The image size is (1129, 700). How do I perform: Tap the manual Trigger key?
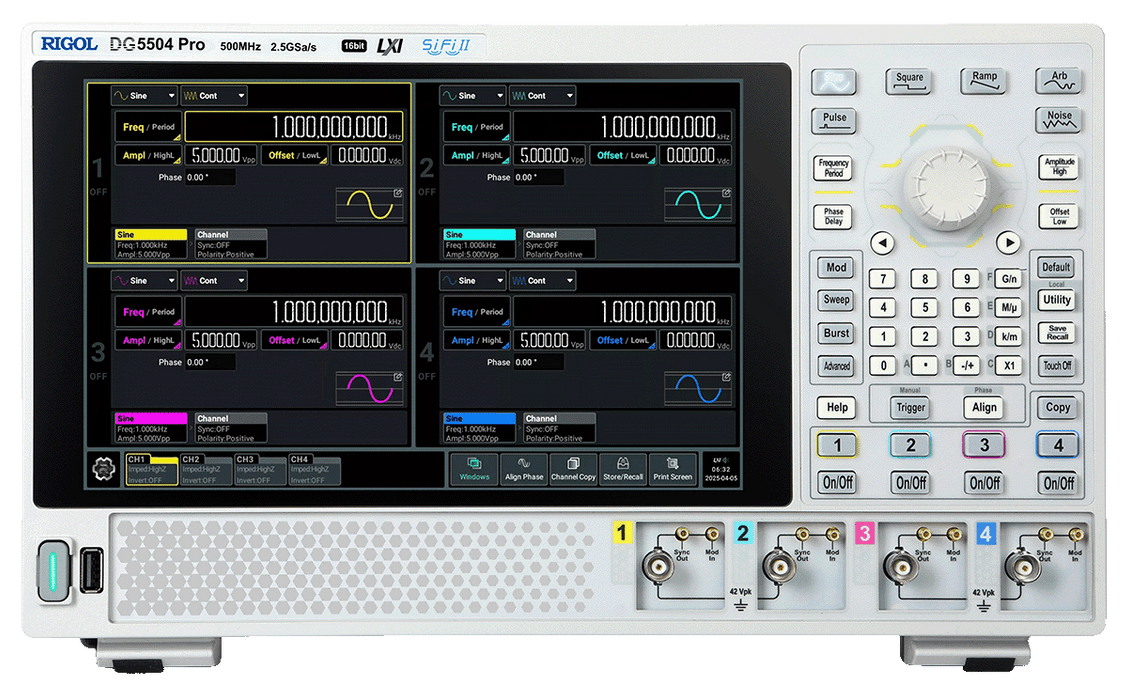[x=910, y=408]
